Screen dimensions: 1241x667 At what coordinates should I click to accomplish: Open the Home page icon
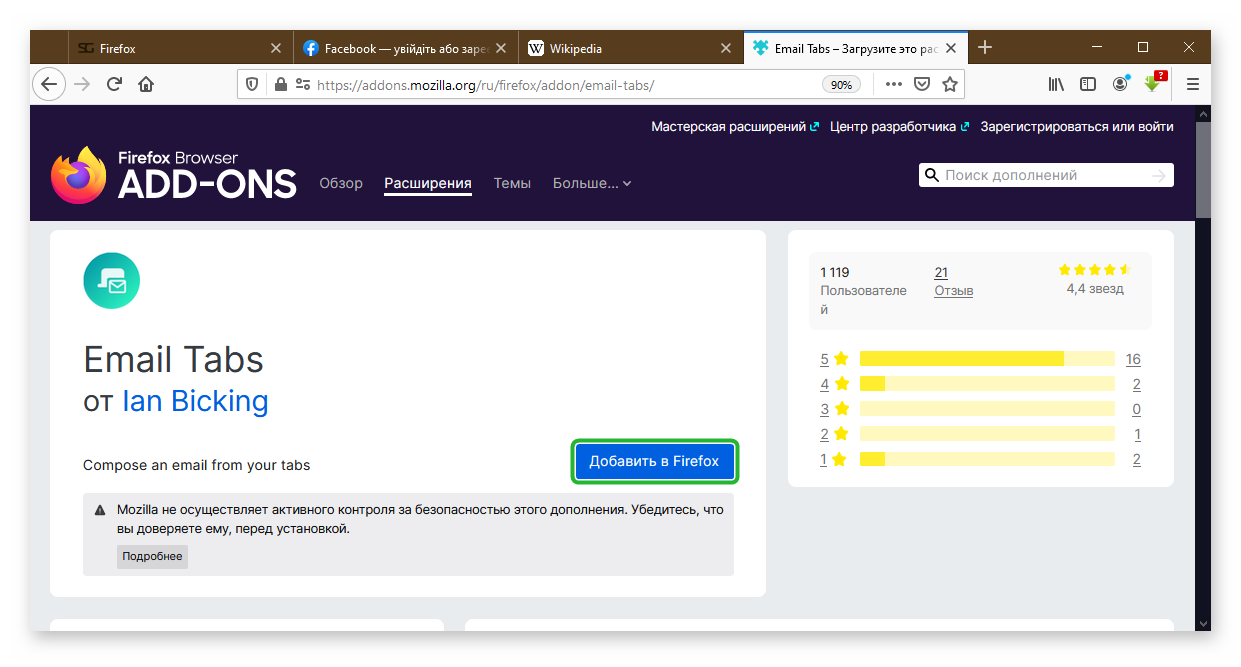click(146, 84)
